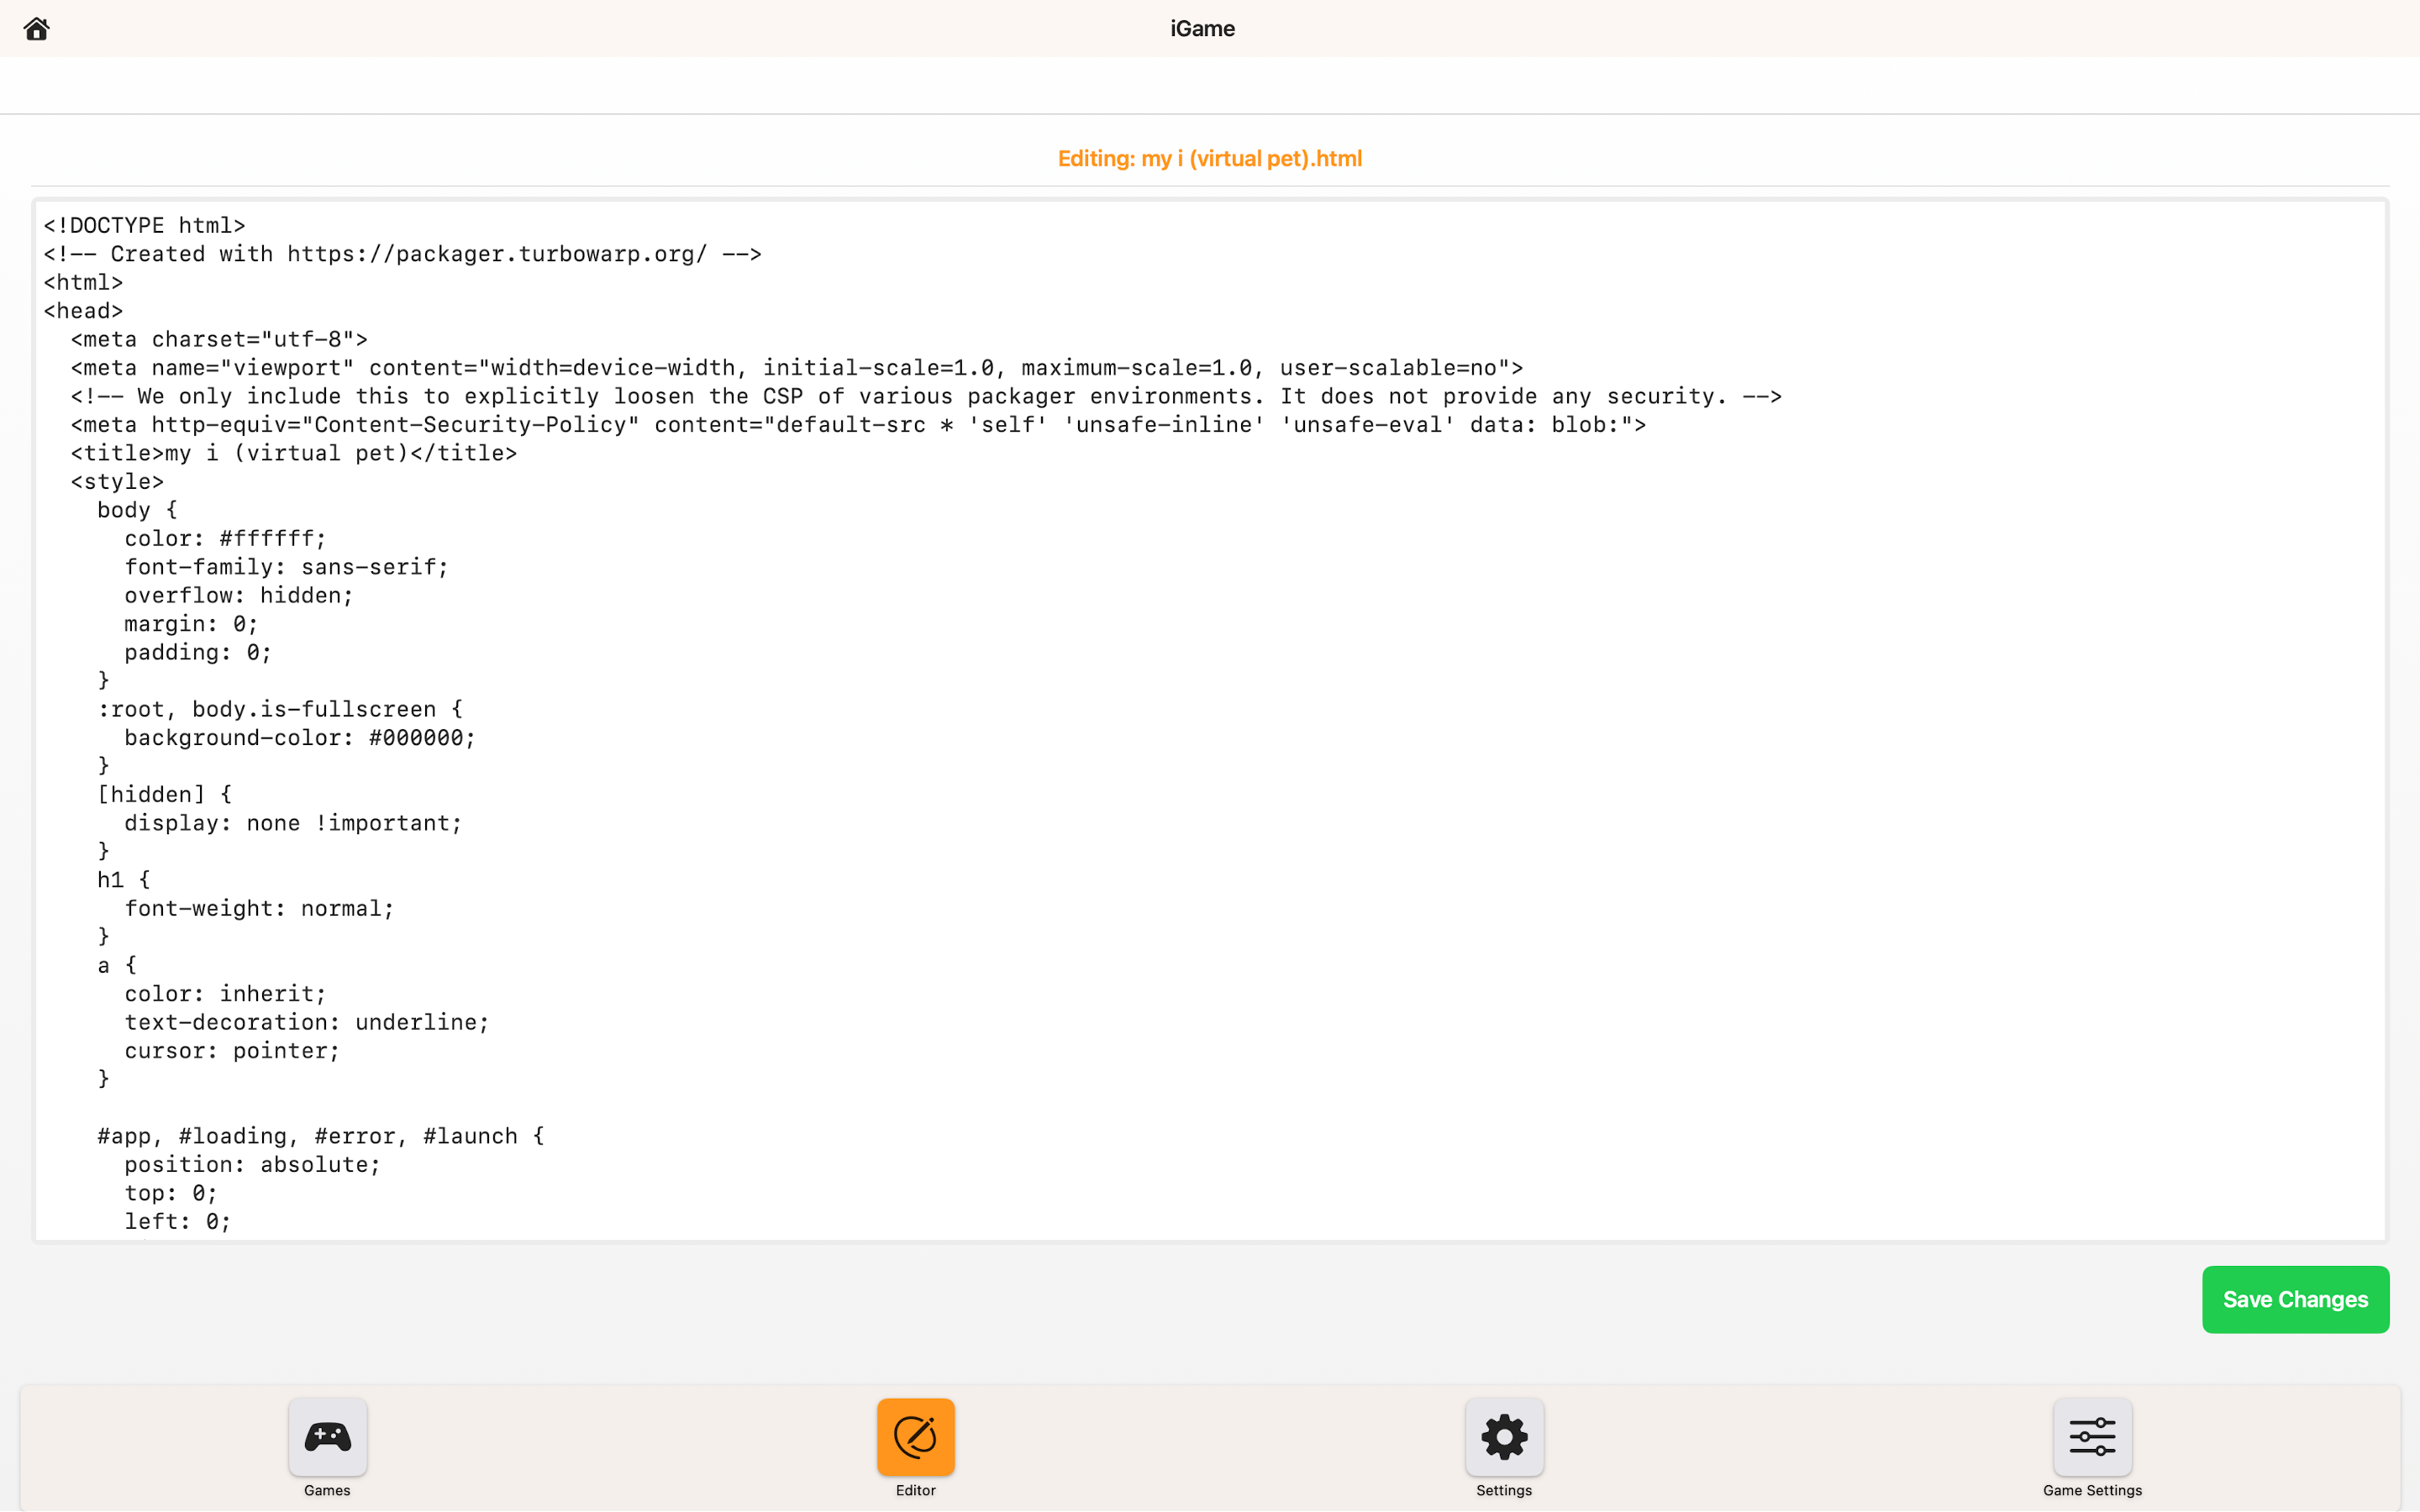
Task: Click the 'Created with https://packager.turbowarp.org/' comment line
Action: 402,254
